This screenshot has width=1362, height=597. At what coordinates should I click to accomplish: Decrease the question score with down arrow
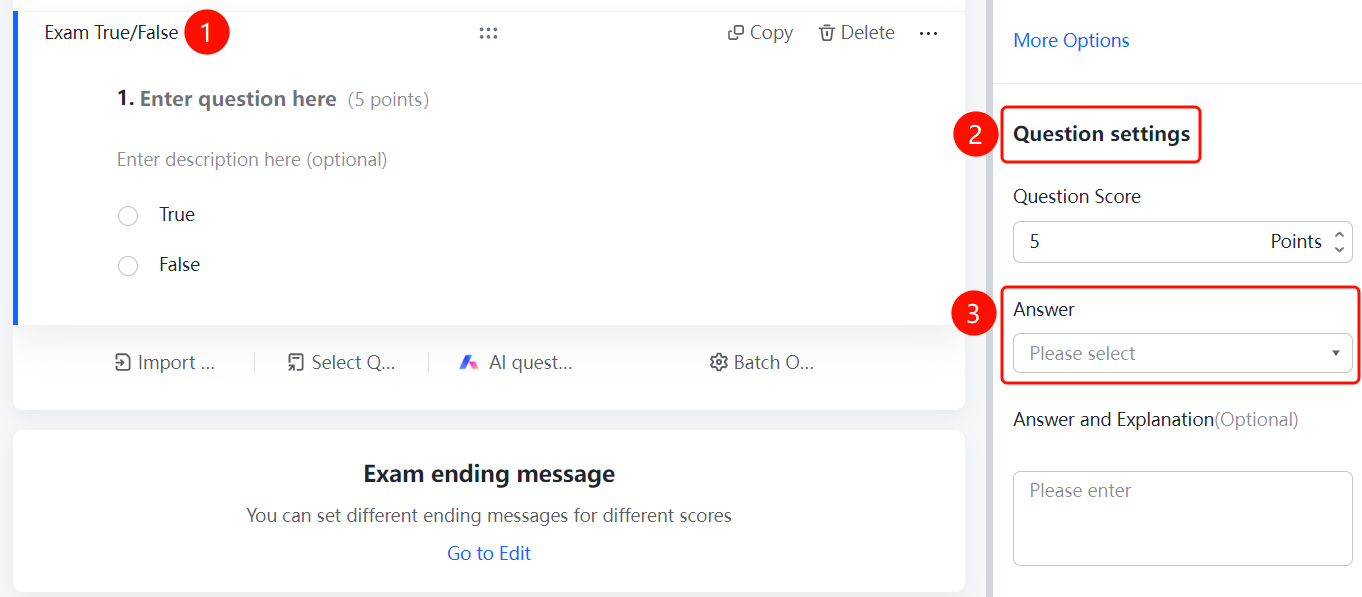(1340, 248)
